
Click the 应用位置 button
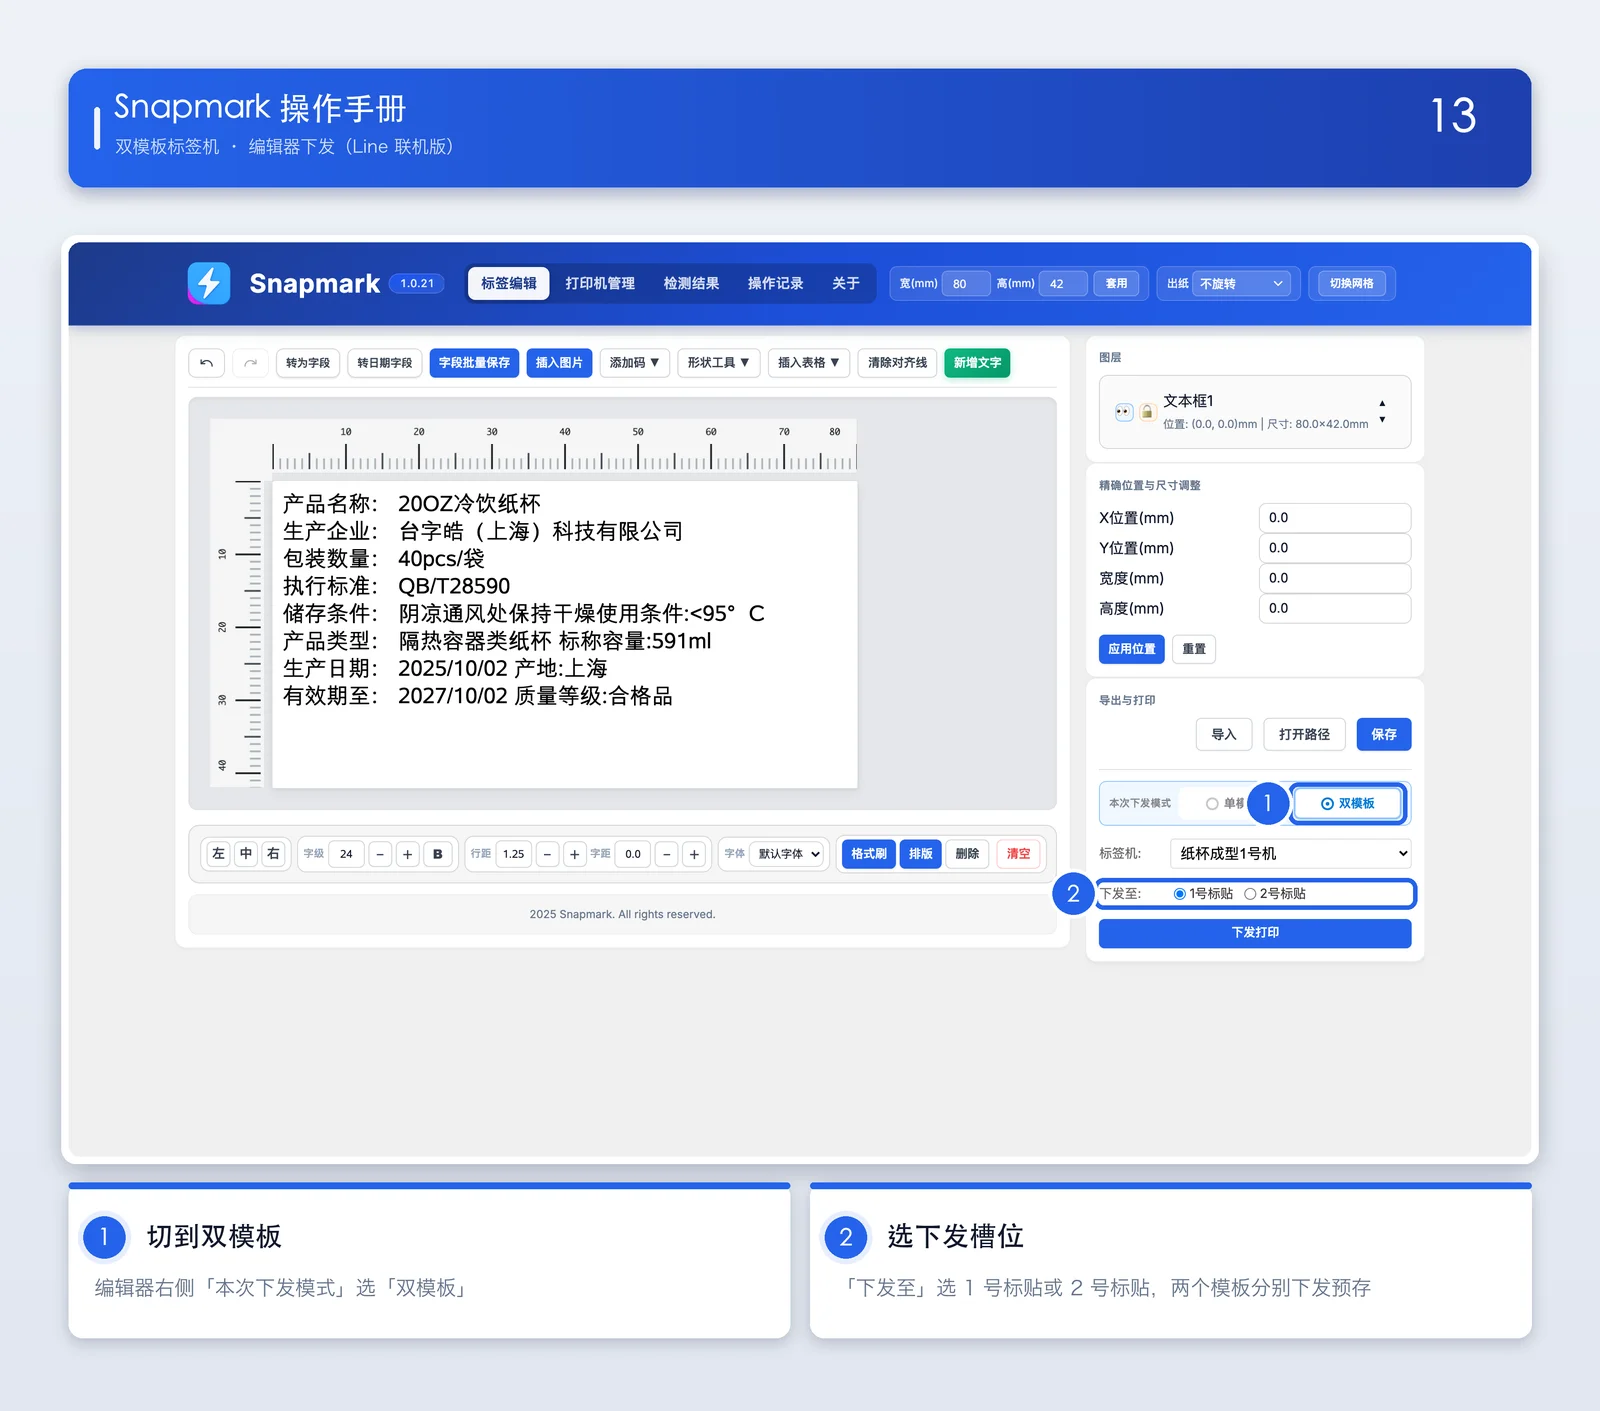pos(1131,649)
